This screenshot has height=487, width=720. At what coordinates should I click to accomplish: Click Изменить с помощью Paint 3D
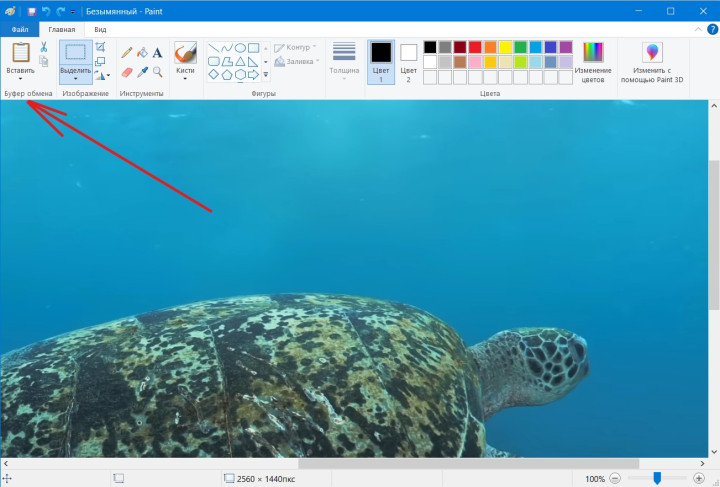(653, 62)
